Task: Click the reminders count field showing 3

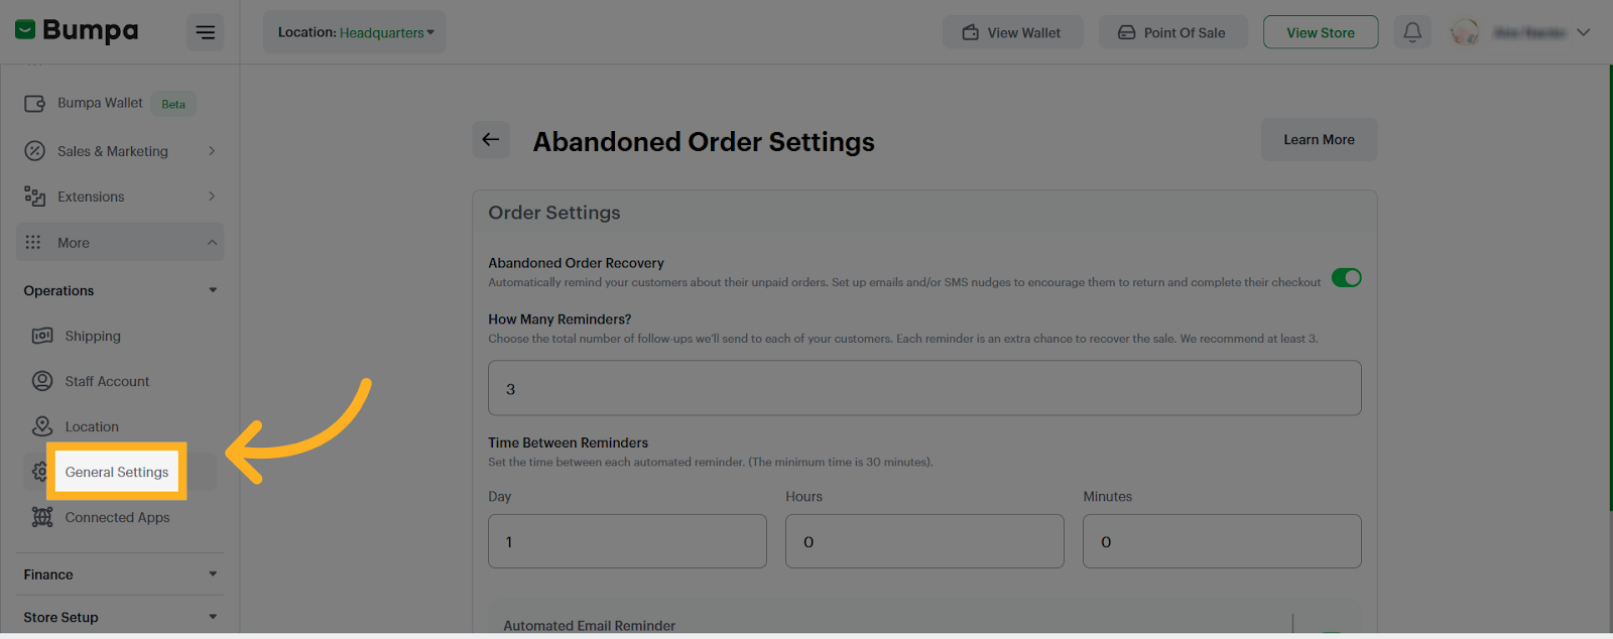Action: 924,388
